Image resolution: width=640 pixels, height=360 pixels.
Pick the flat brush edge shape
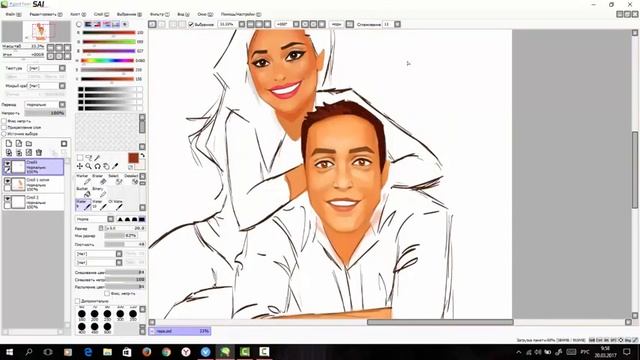click(x=142, y=219)
